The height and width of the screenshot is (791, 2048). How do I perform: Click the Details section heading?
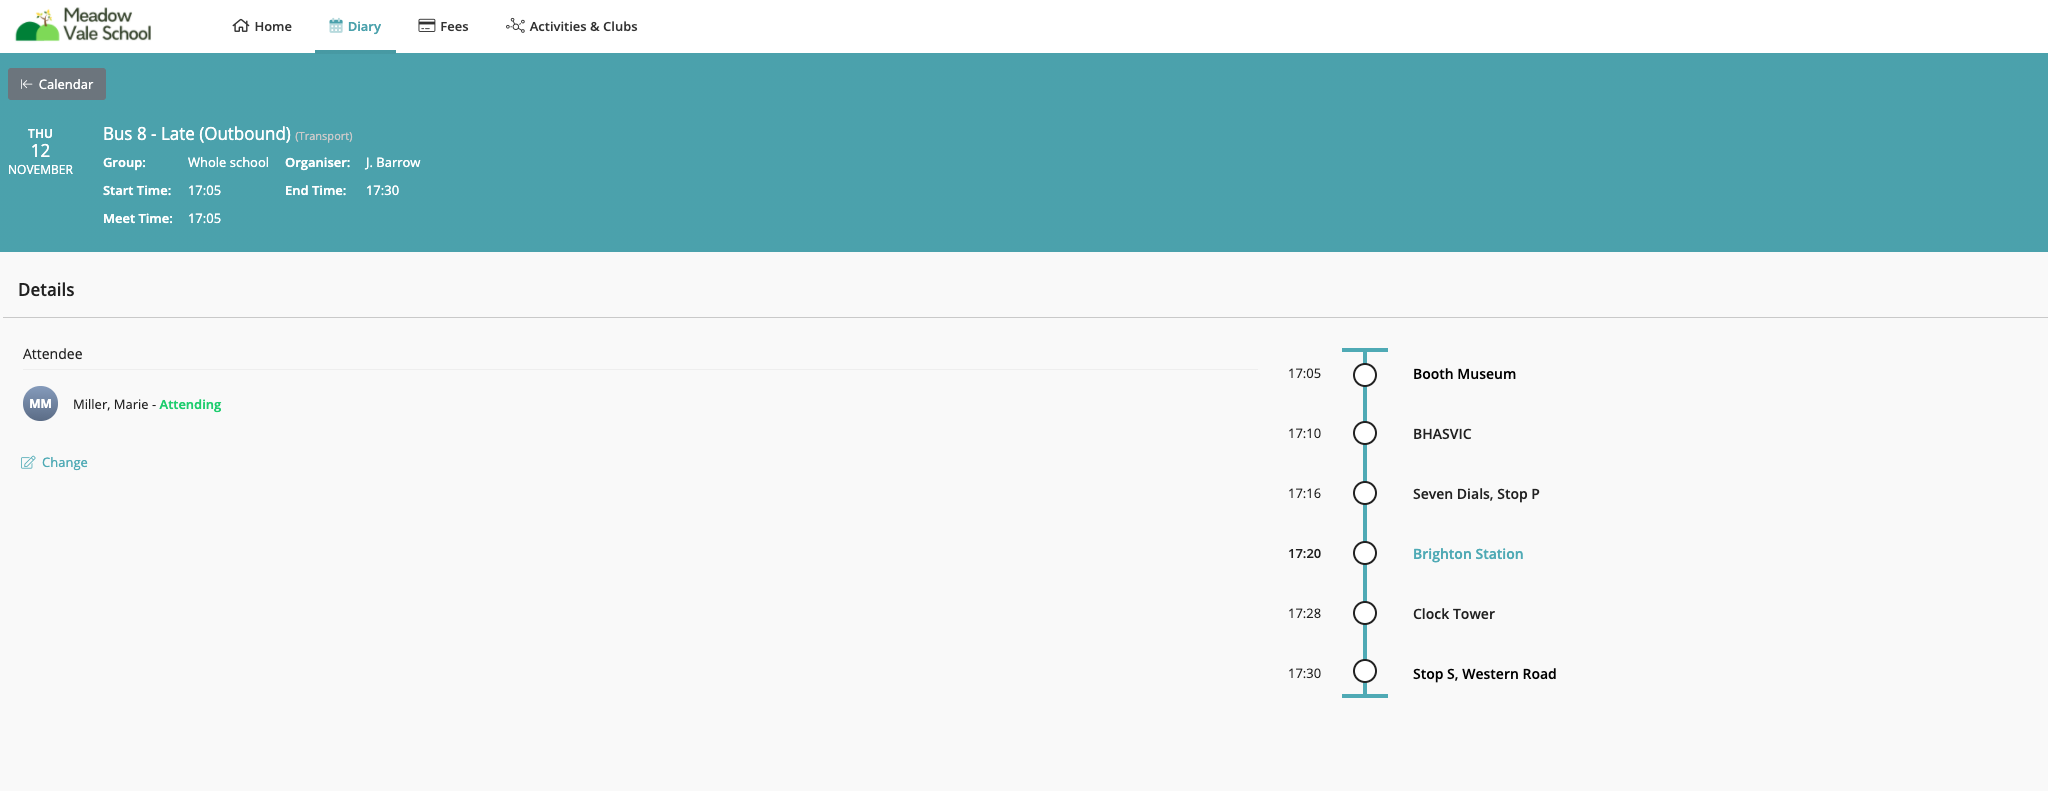[46, 290]
